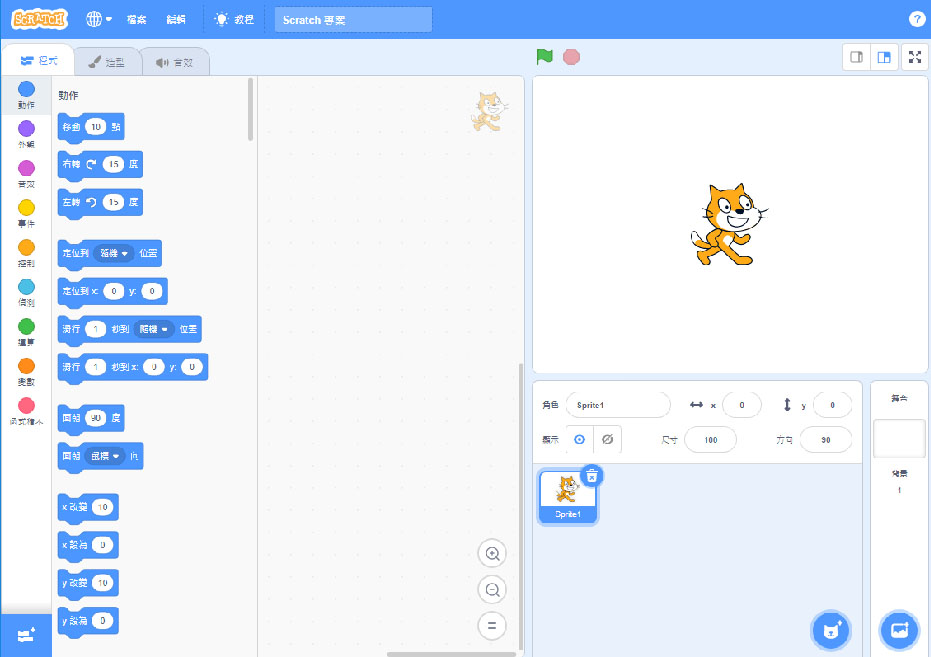This screenshot has height=657, width=931.
Task: Select the green Operators category
Action: coord(26,332)
